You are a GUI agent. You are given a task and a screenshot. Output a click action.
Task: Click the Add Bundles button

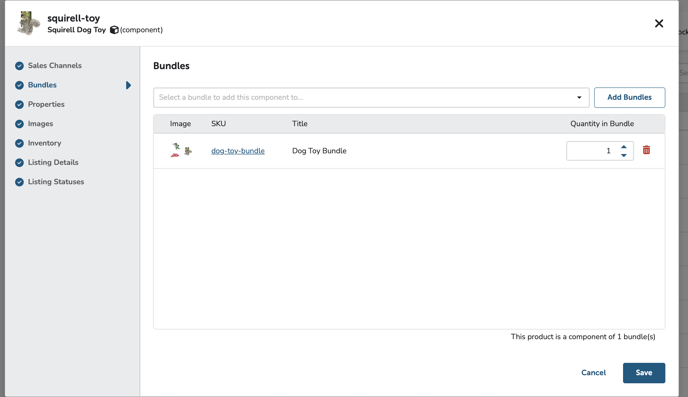[629, 97]
